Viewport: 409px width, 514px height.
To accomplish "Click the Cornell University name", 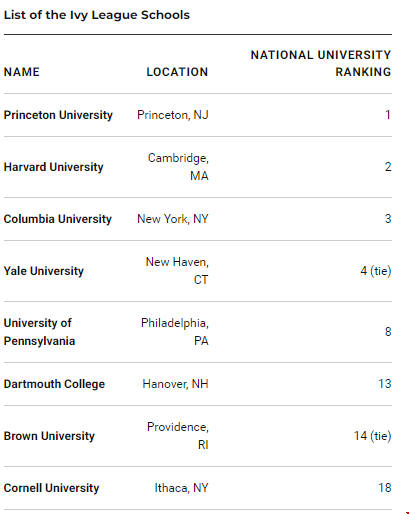I will (52, 488).
